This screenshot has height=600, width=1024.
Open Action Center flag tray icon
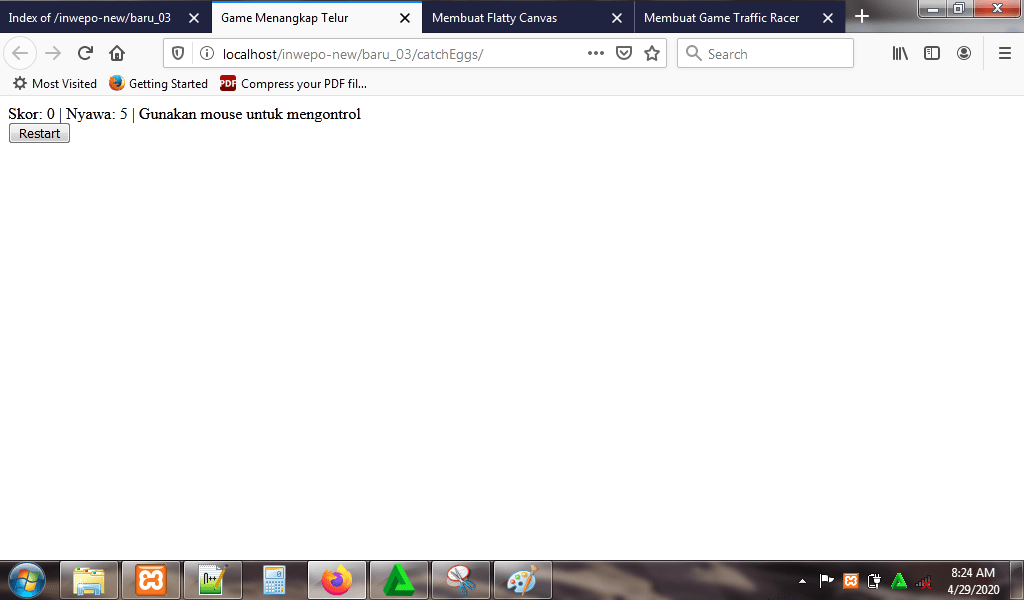coord(826,580)
